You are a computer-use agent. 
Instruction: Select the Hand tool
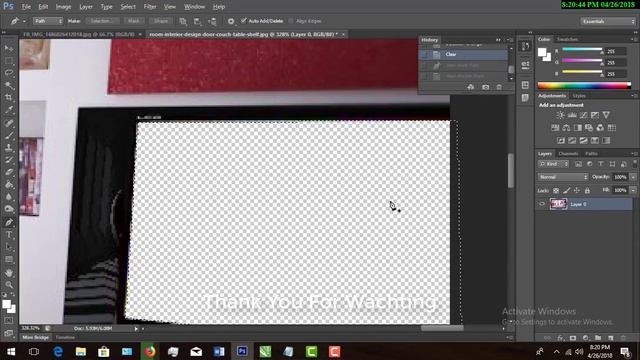click(x=9, y=272)
